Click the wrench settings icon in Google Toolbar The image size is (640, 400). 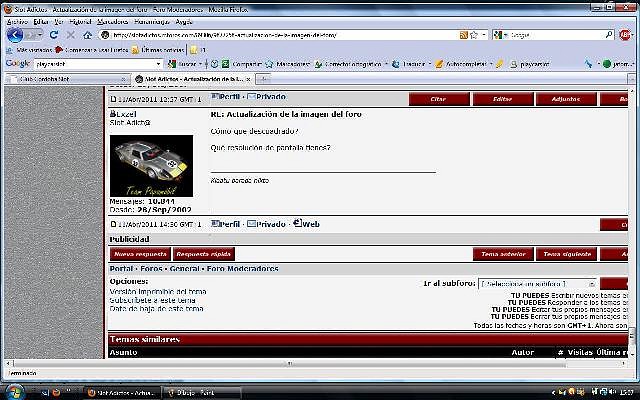tap(588, 64)
